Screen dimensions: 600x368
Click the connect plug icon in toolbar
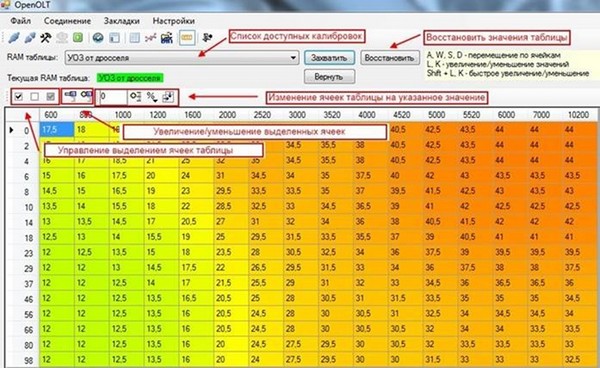(x=14, y=37)
